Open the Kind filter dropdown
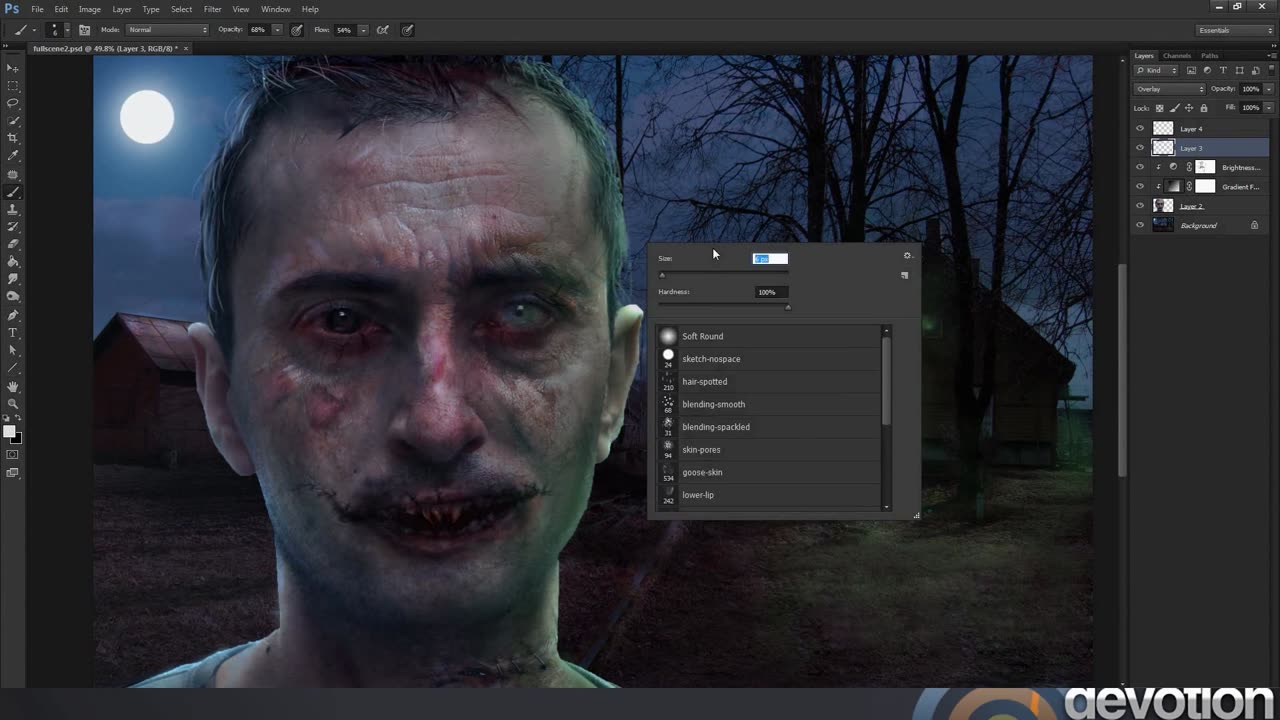Screen dimensions: 1280x720 point(1158,71)
